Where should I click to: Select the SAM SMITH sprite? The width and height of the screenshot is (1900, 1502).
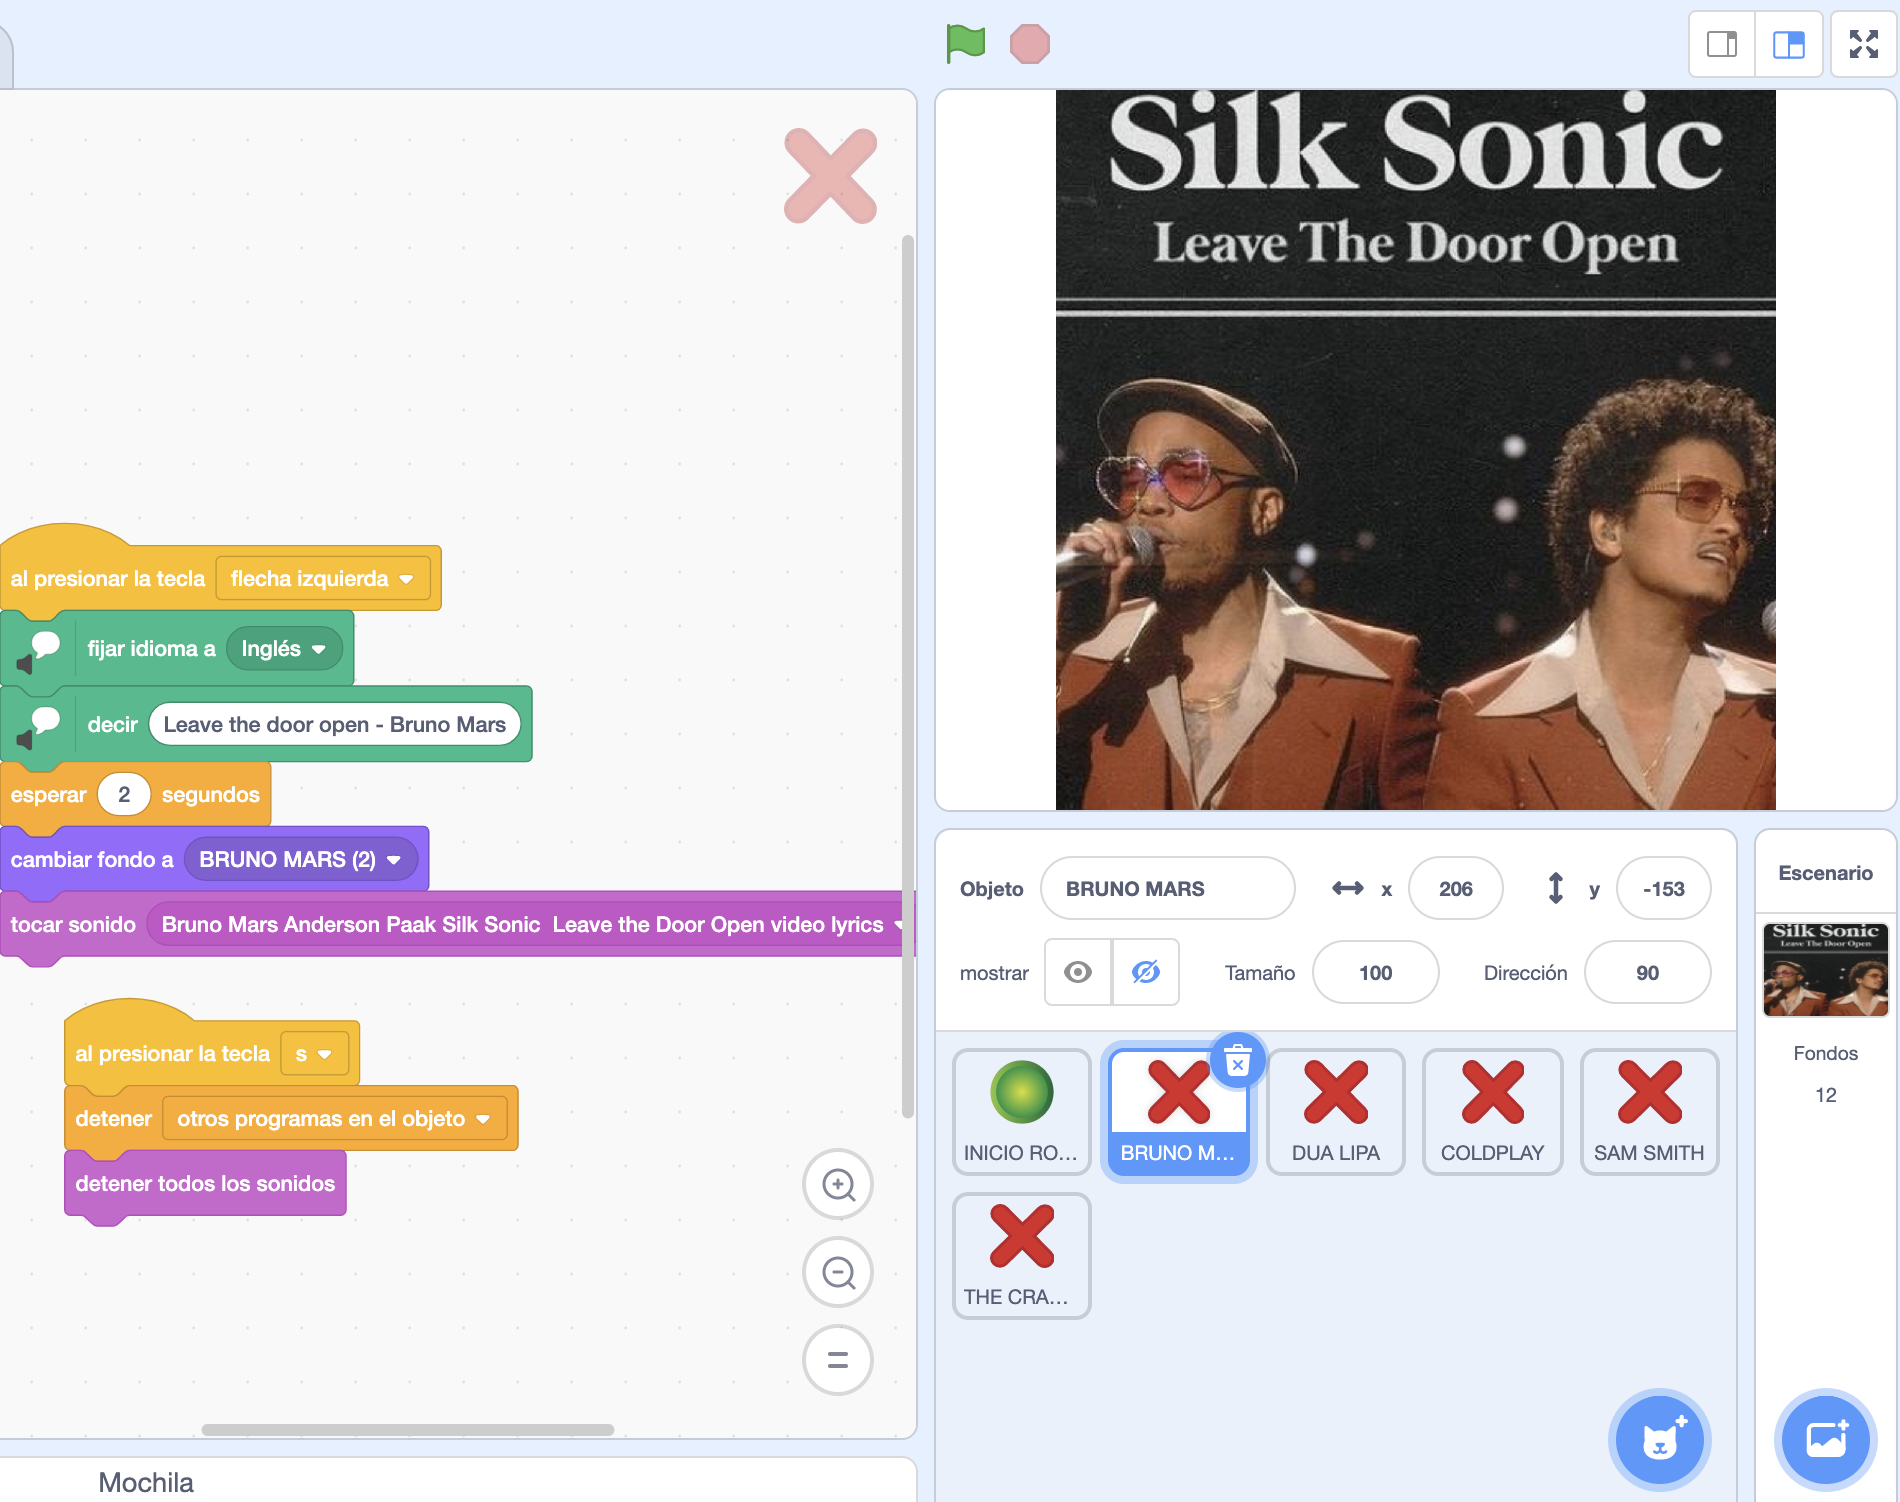point(1650,1112)
